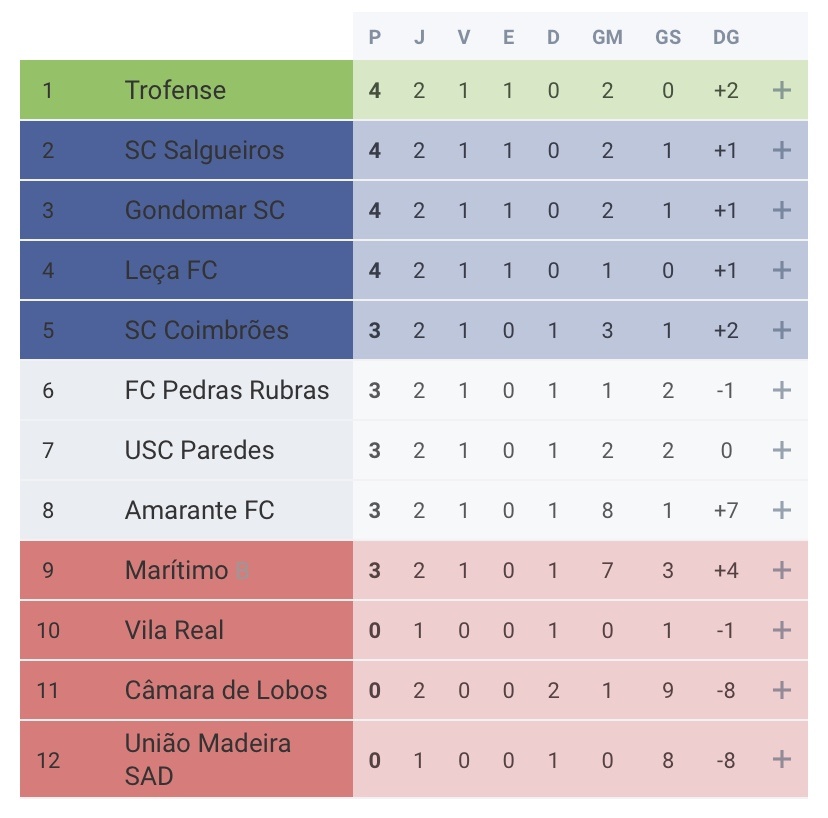
Task: Open Trofense team page
Action: (x=175, y=90)
